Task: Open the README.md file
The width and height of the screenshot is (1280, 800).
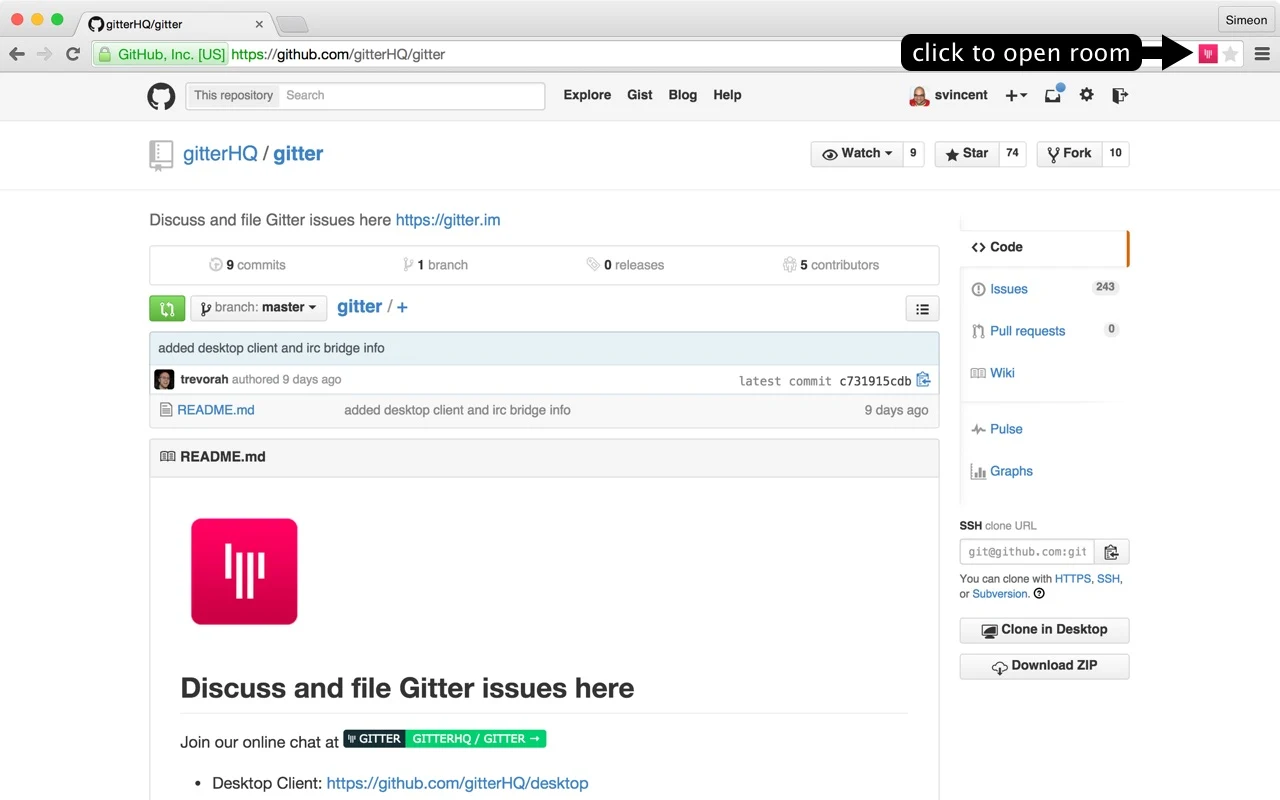Action: coord(216,410)
